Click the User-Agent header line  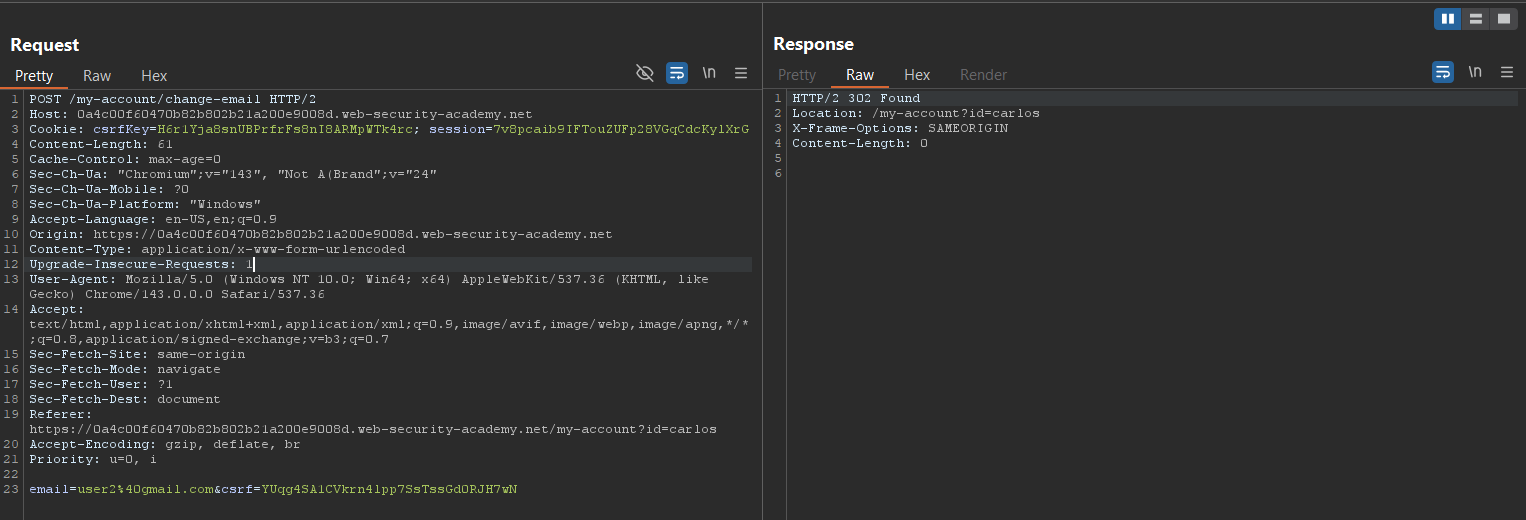(369, 286)
